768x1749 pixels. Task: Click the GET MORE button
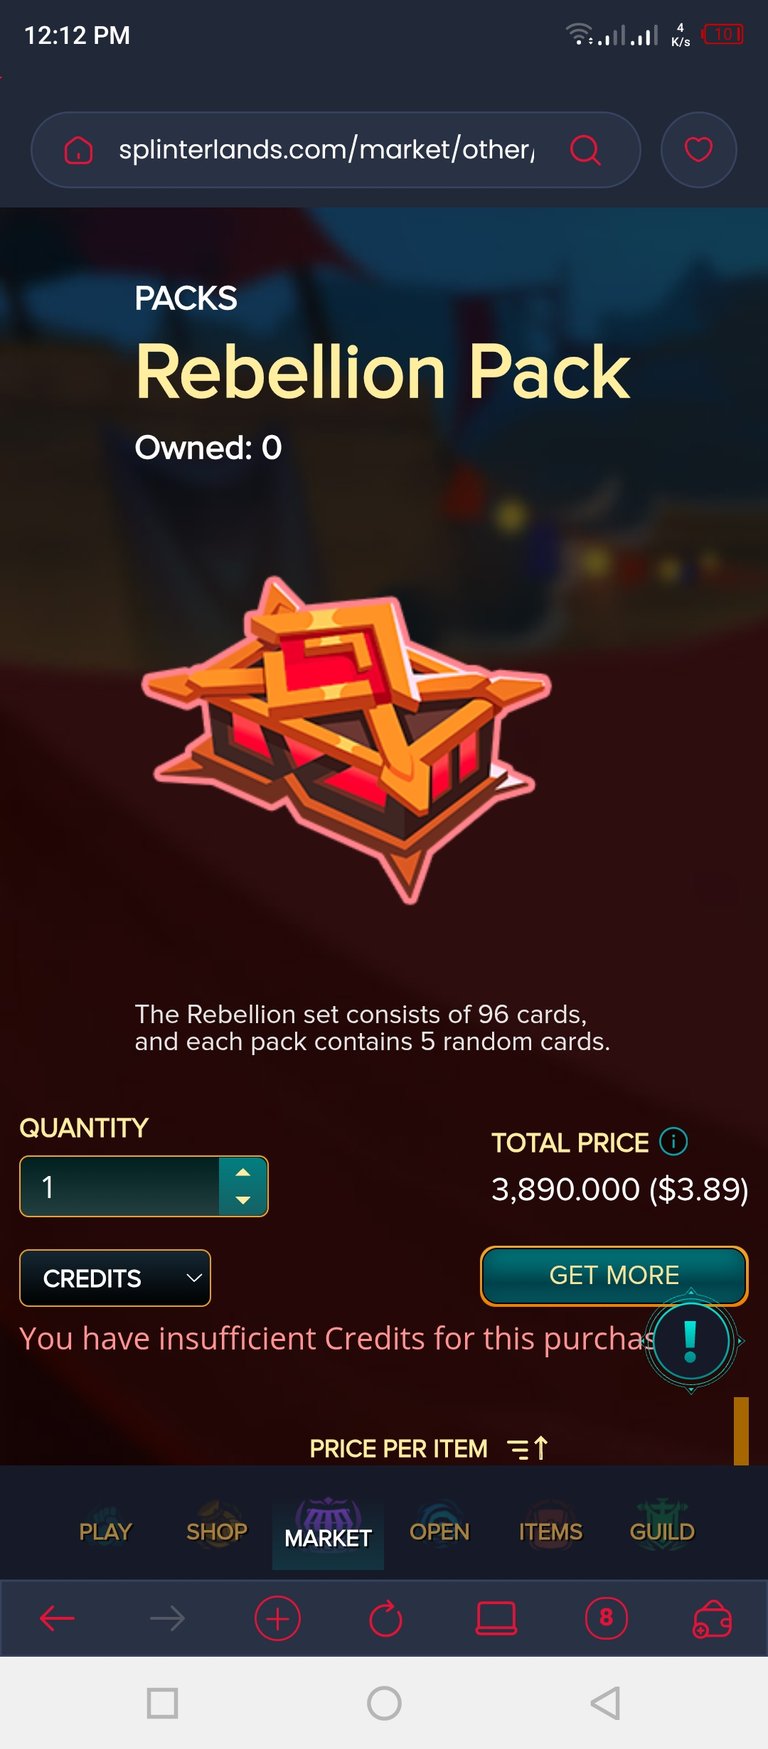click(614, 1276)
